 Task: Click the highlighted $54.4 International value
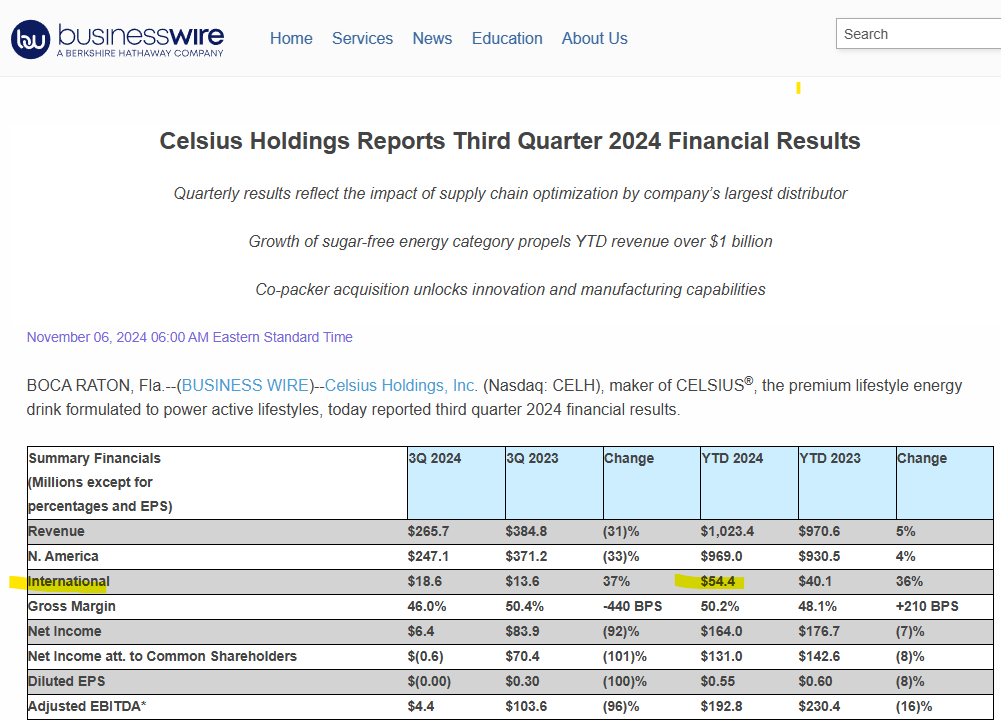718,582
